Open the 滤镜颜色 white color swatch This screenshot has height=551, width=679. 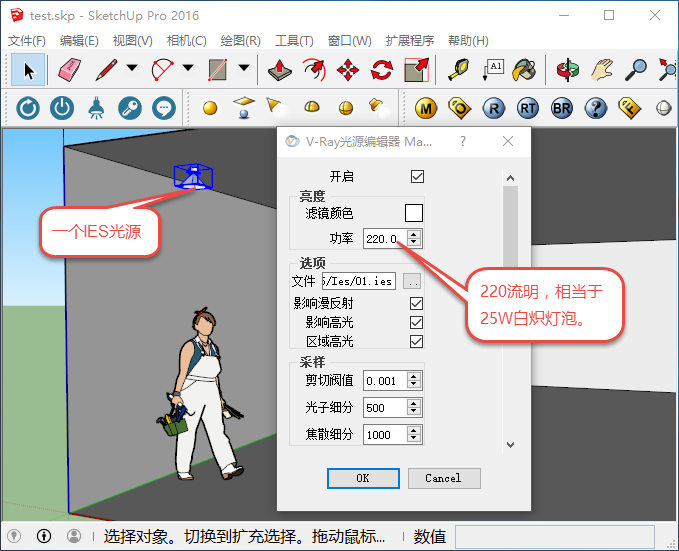tap(414, 213)
